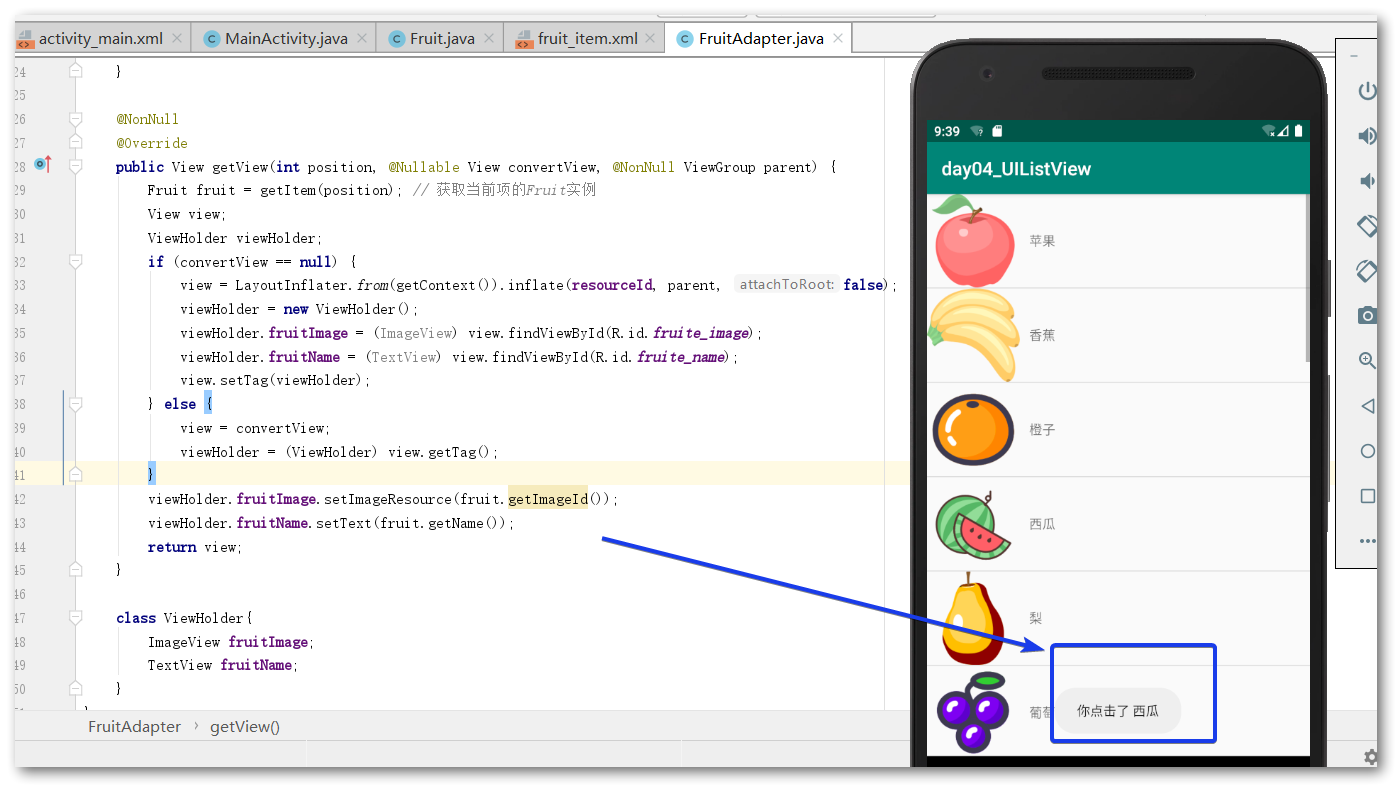Click getView() in the breadcrumb bar
Screen dimensions: 1397x787
point(245,726)
